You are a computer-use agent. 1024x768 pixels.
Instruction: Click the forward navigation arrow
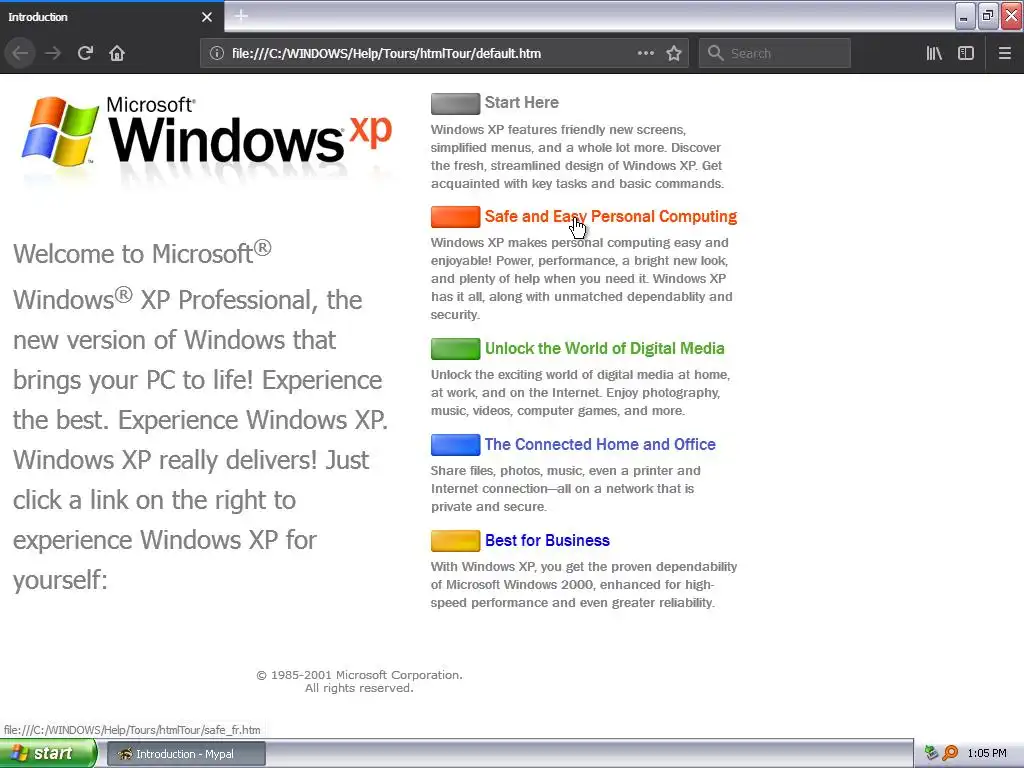click(53, 53)
